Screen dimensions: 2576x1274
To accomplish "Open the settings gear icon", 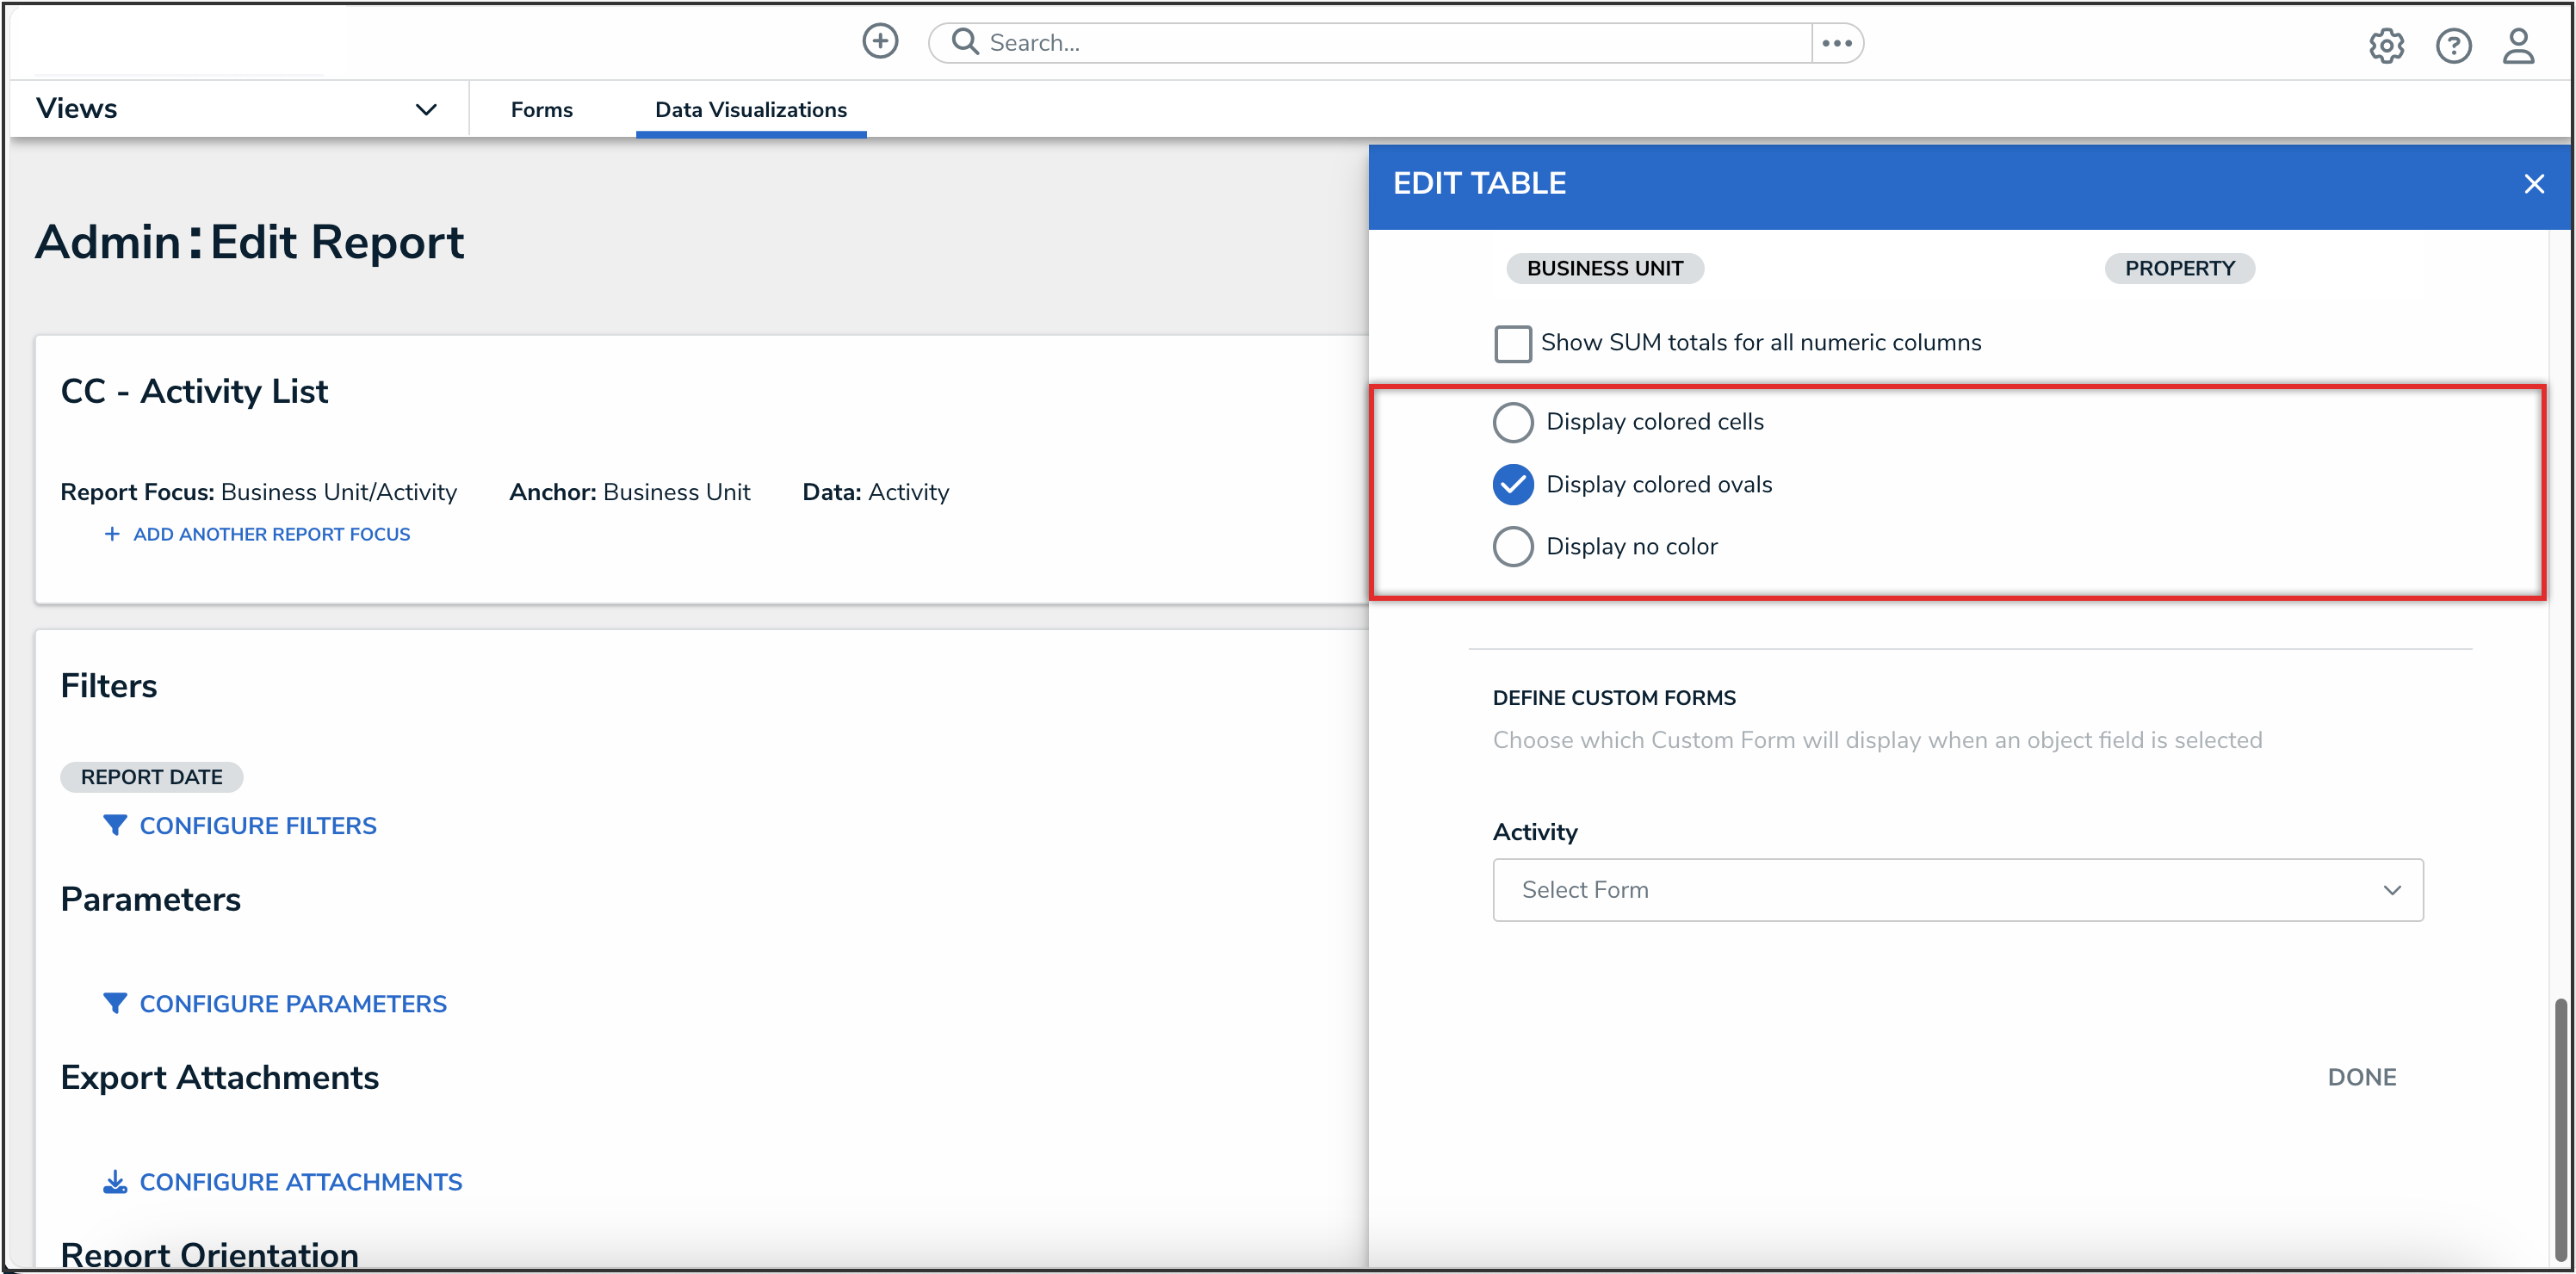I will coord(2386,45).
